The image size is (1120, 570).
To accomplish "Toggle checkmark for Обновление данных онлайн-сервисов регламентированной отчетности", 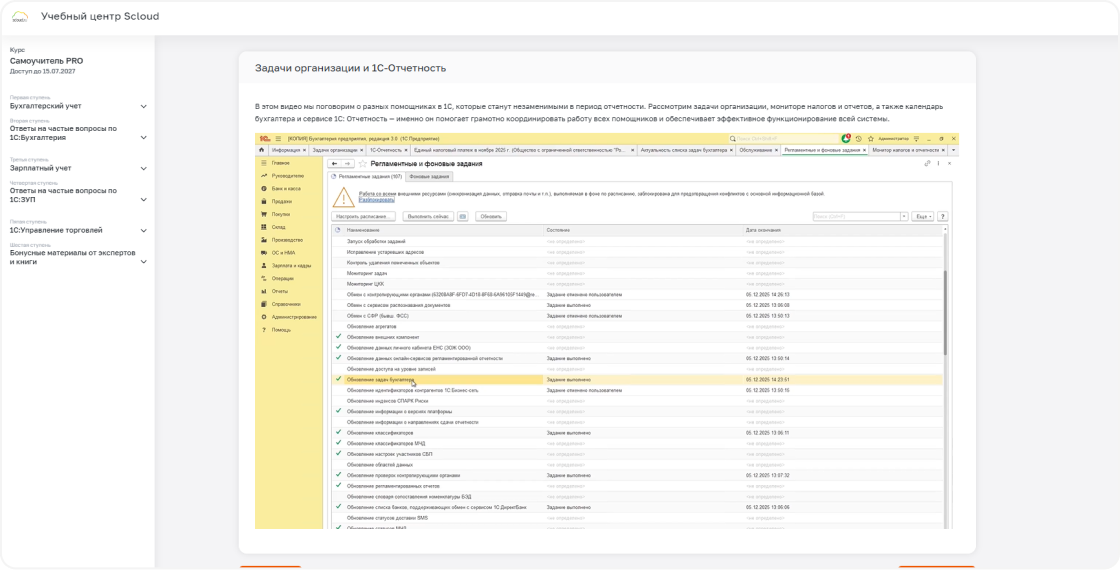I will [x=339, y=358].
